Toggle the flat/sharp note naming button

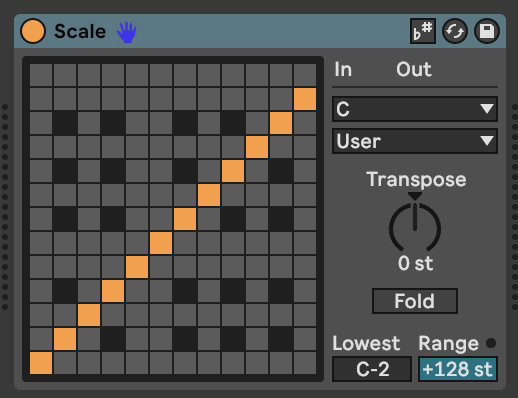[423, 31]
